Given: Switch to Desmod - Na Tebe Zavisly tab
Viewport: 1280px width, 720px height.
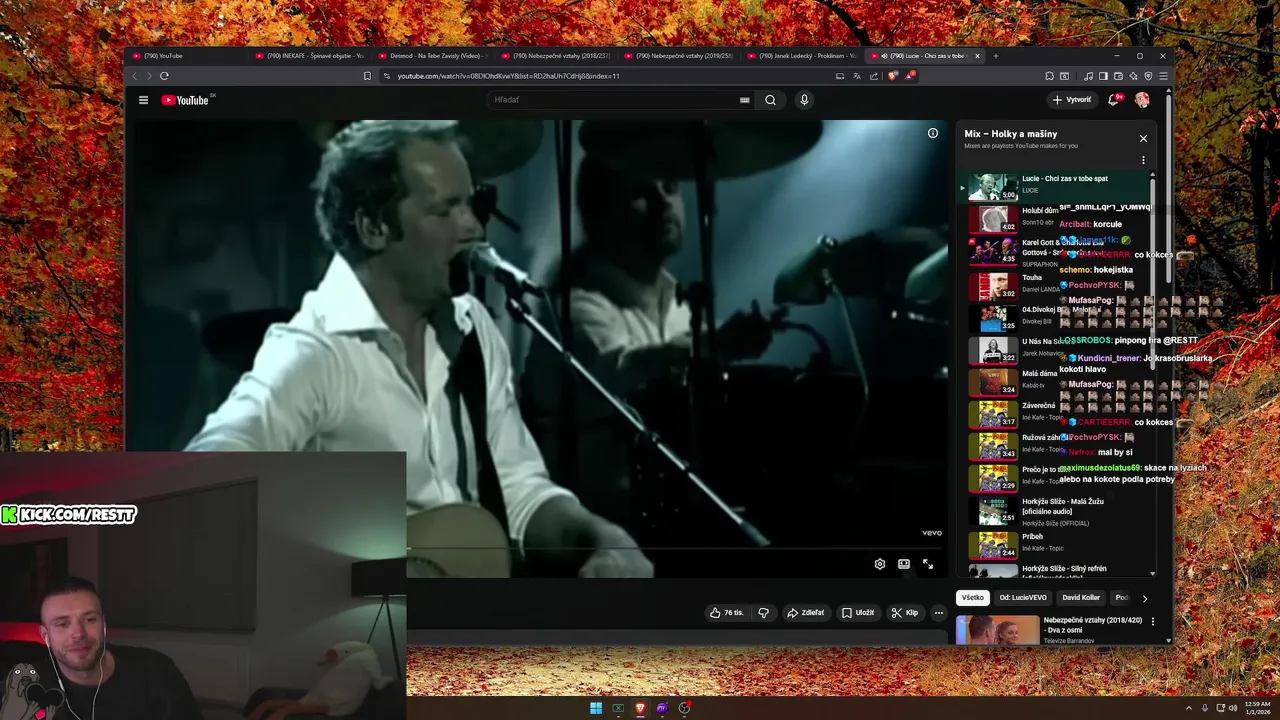Looking at the screenshot, I should (x=432, y=56).
